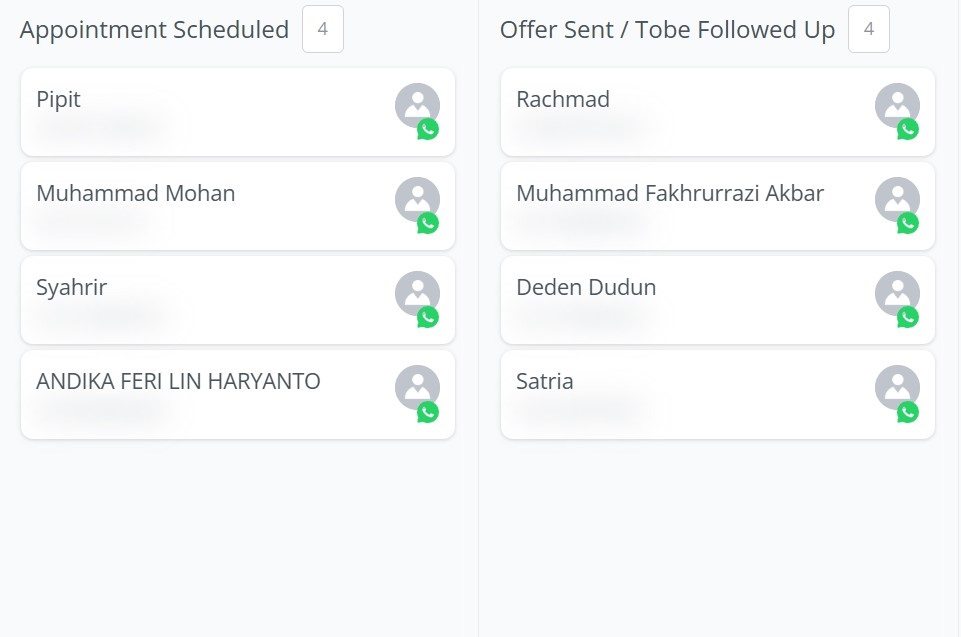Click Syahrir's WhatsApp icon
The width and height of the screenshot is (961, 637).
tap(428, 317)
